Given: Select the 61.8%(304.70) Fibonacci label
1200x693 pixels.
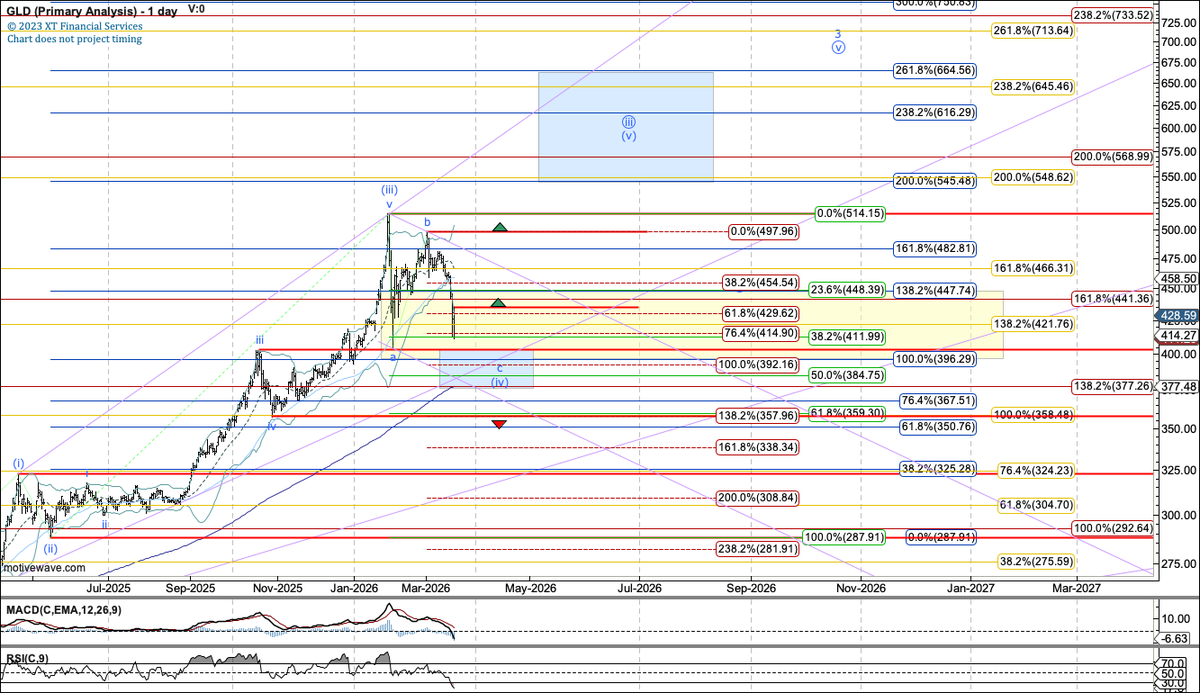Looking at the screenshot, I should tap(1036, 505).
